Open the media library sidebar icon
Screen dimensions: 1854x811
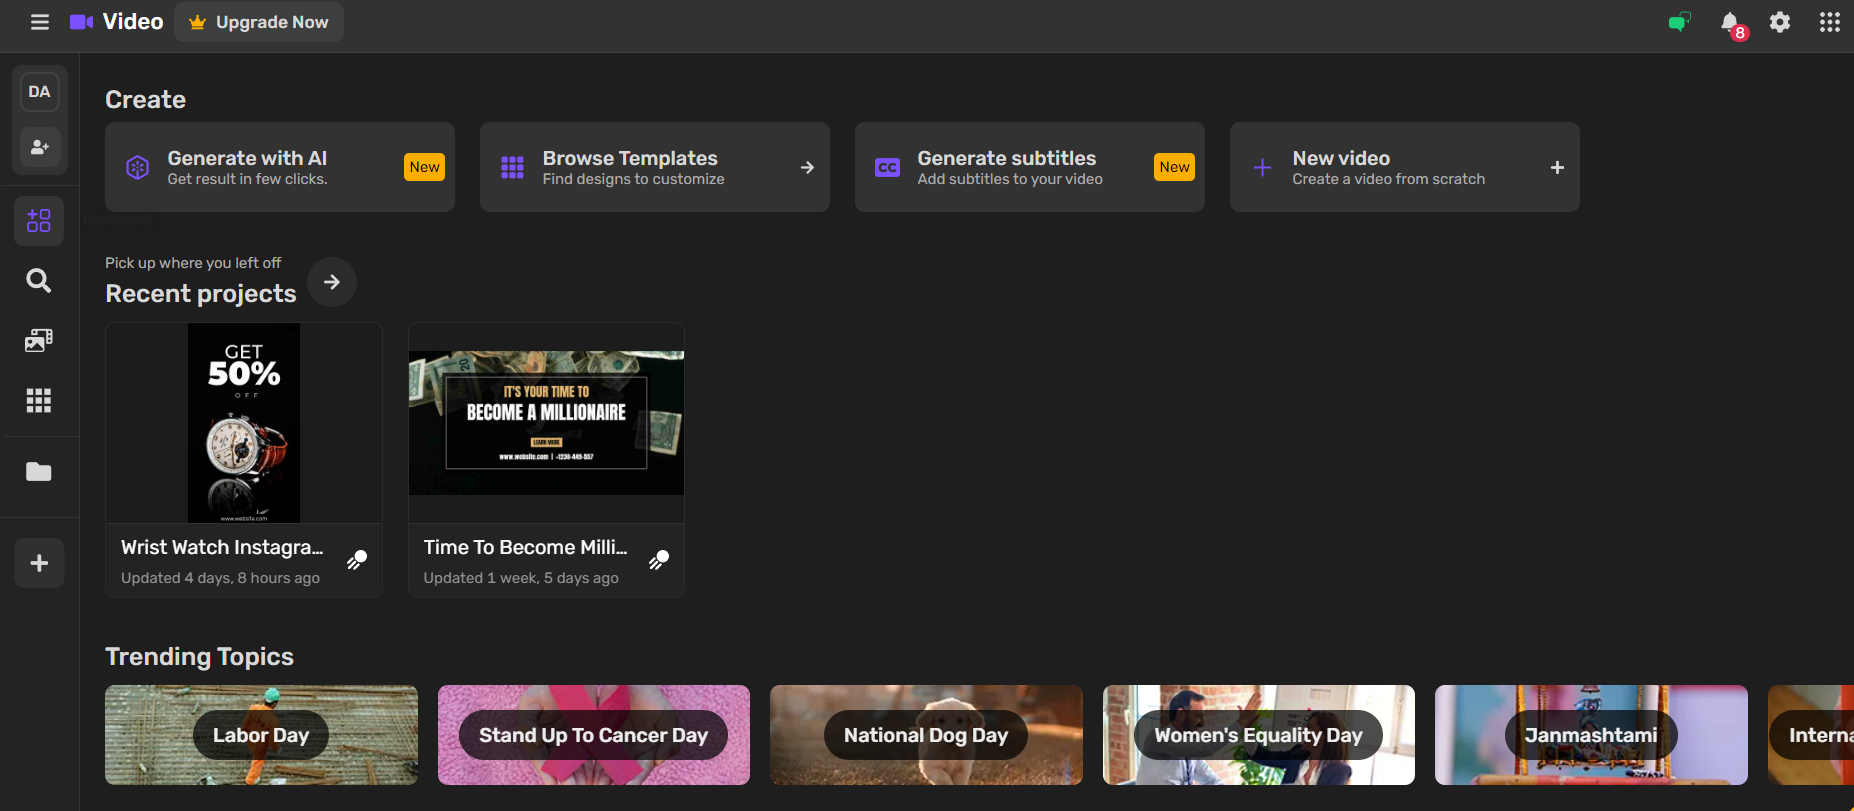(x=39, y=341)
